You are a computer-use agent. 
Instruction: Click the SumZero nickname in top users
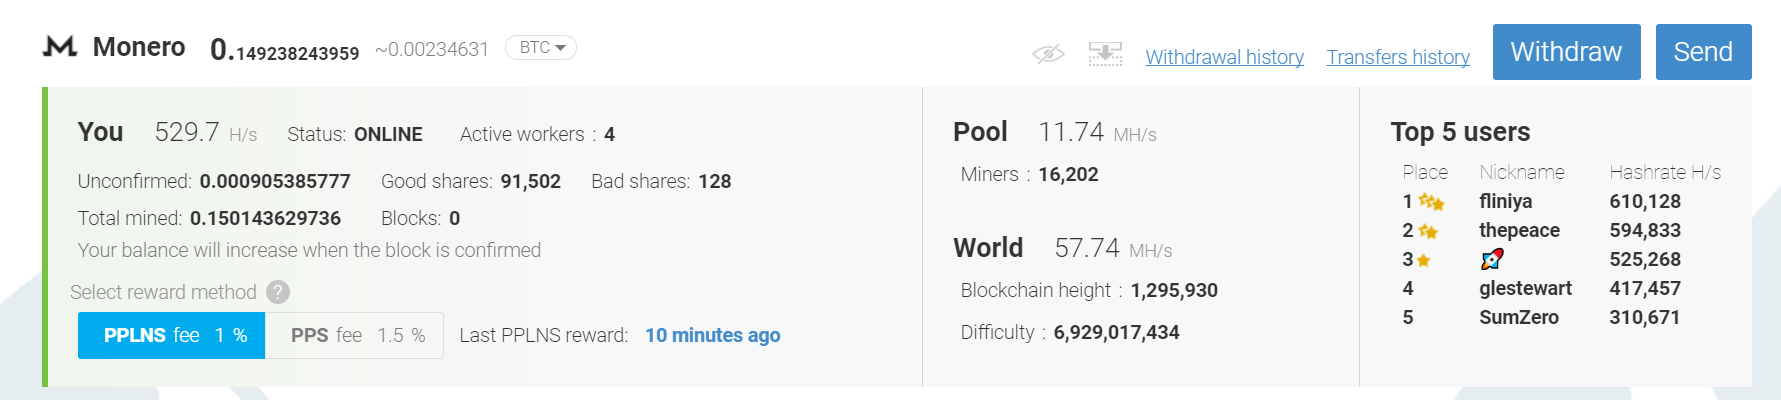1518,317
